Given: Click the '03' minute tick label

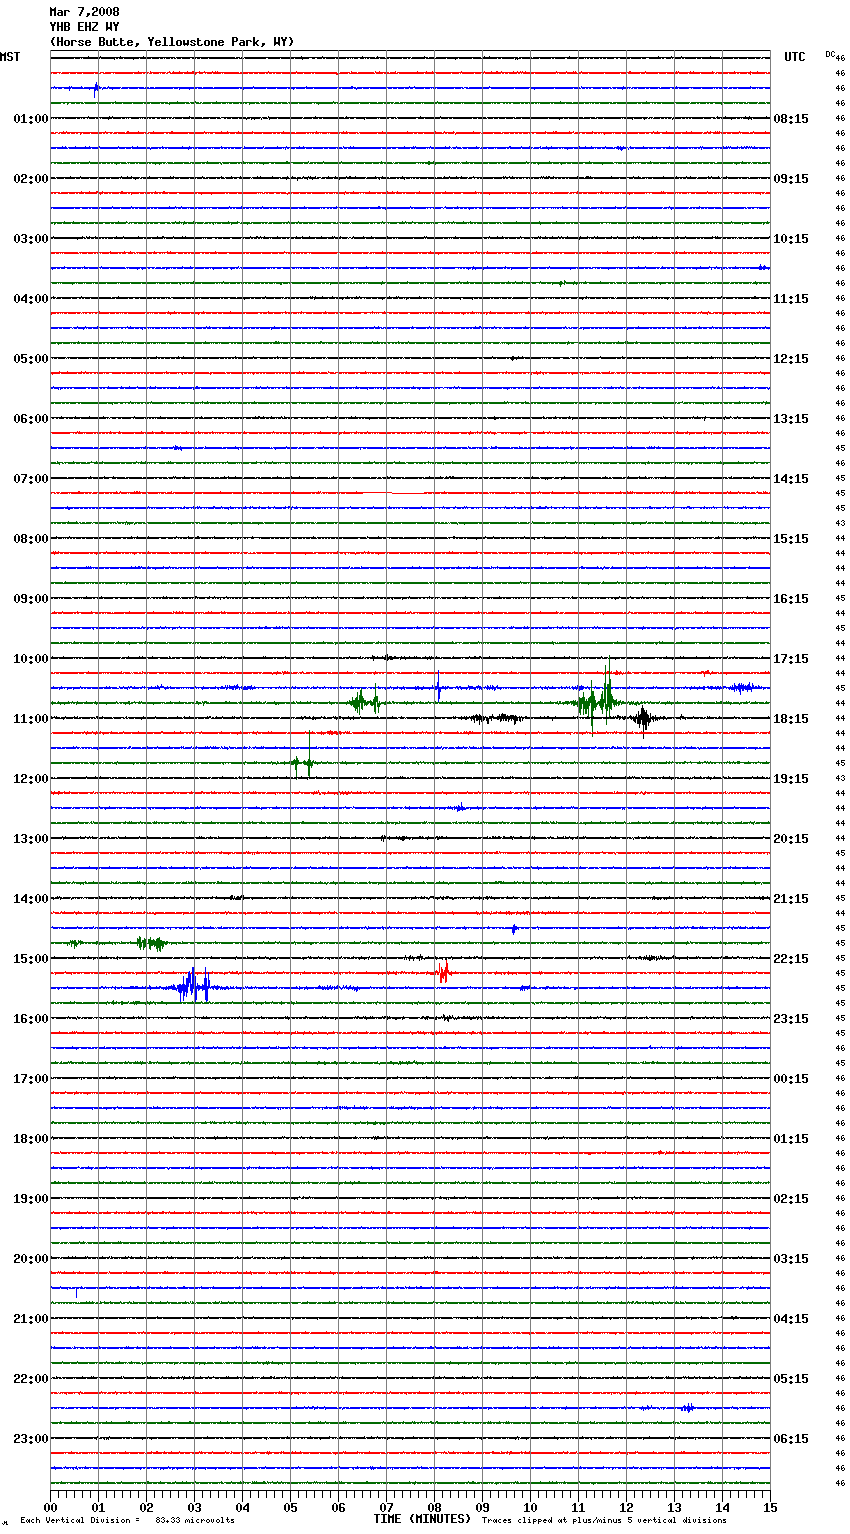Looking at the screenshot, I should [194, 1507].
